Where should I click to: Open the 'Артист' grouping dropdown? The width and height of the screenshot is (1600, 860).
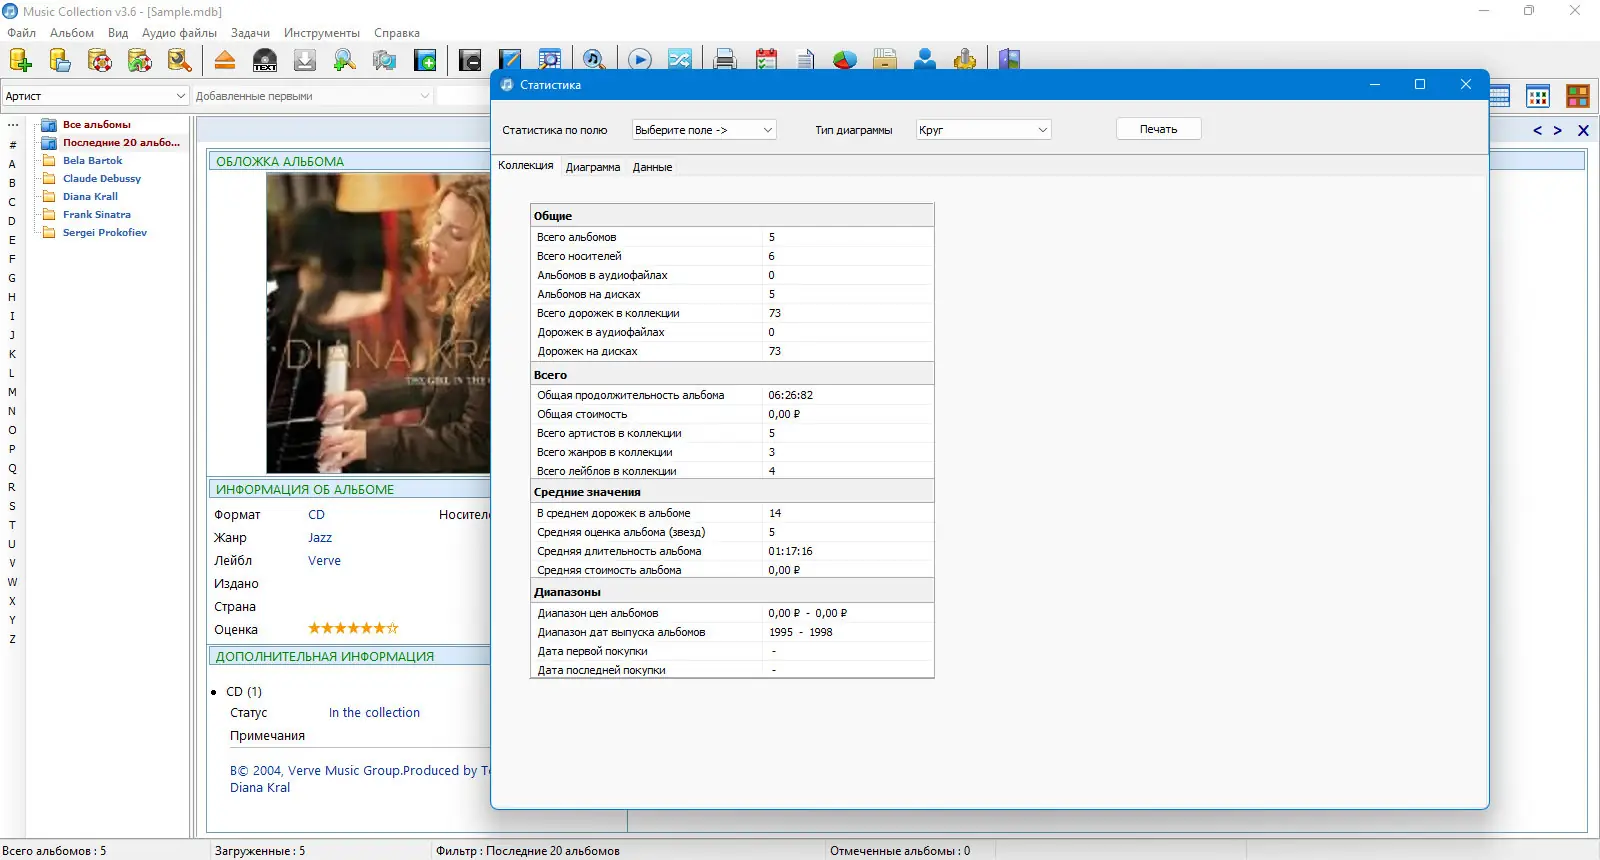[95, 96]
